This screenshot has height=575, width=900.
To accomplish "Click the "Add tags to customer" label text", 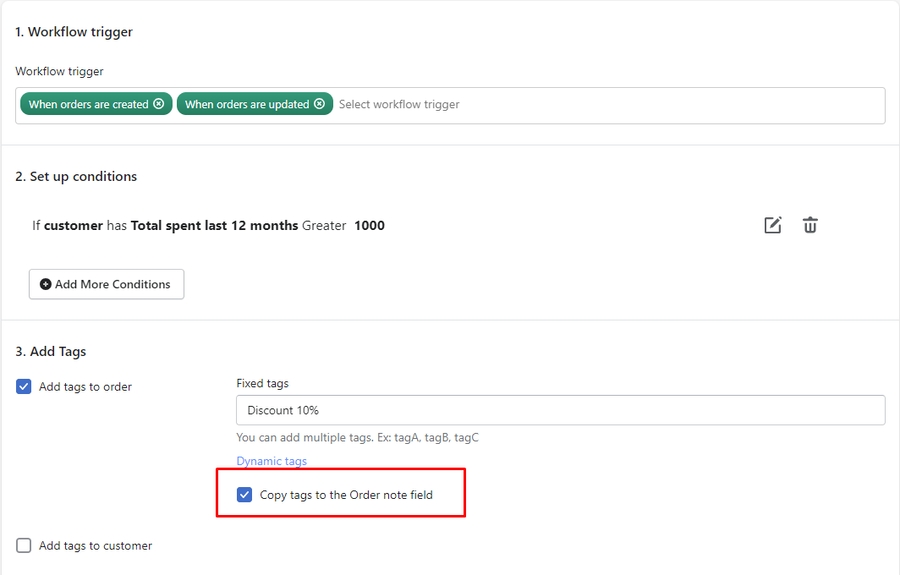I will [95, 546].
